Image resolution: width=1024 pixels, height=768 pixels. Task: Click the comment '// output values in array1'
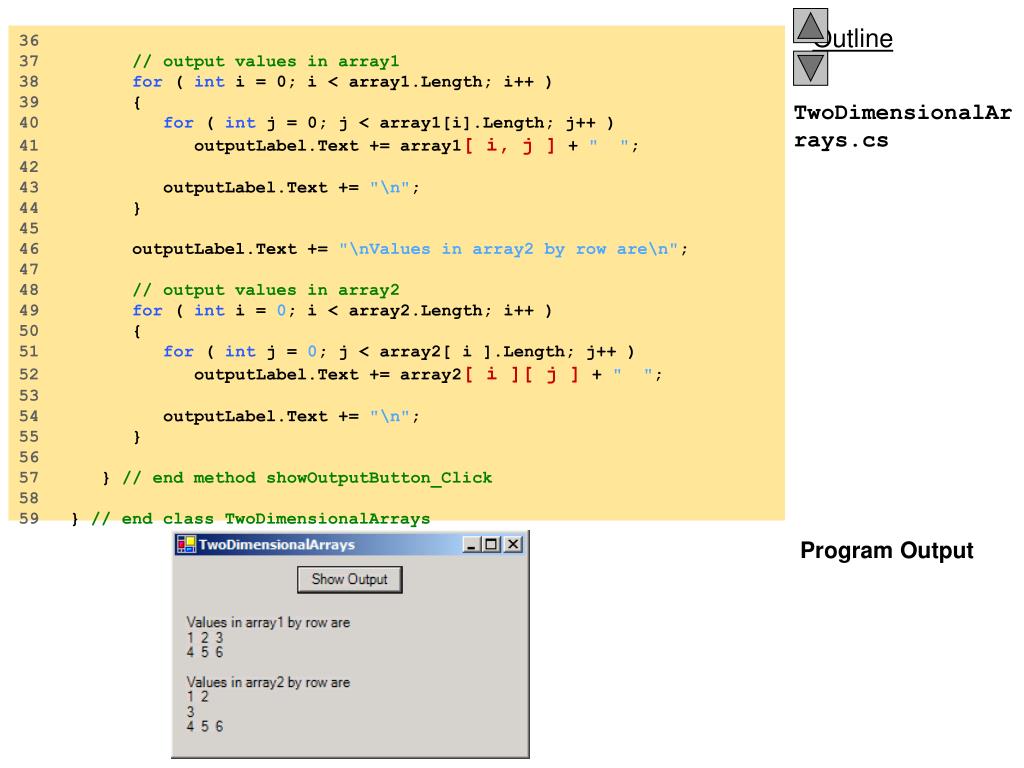pyautogui.click(x=265, y=61)
